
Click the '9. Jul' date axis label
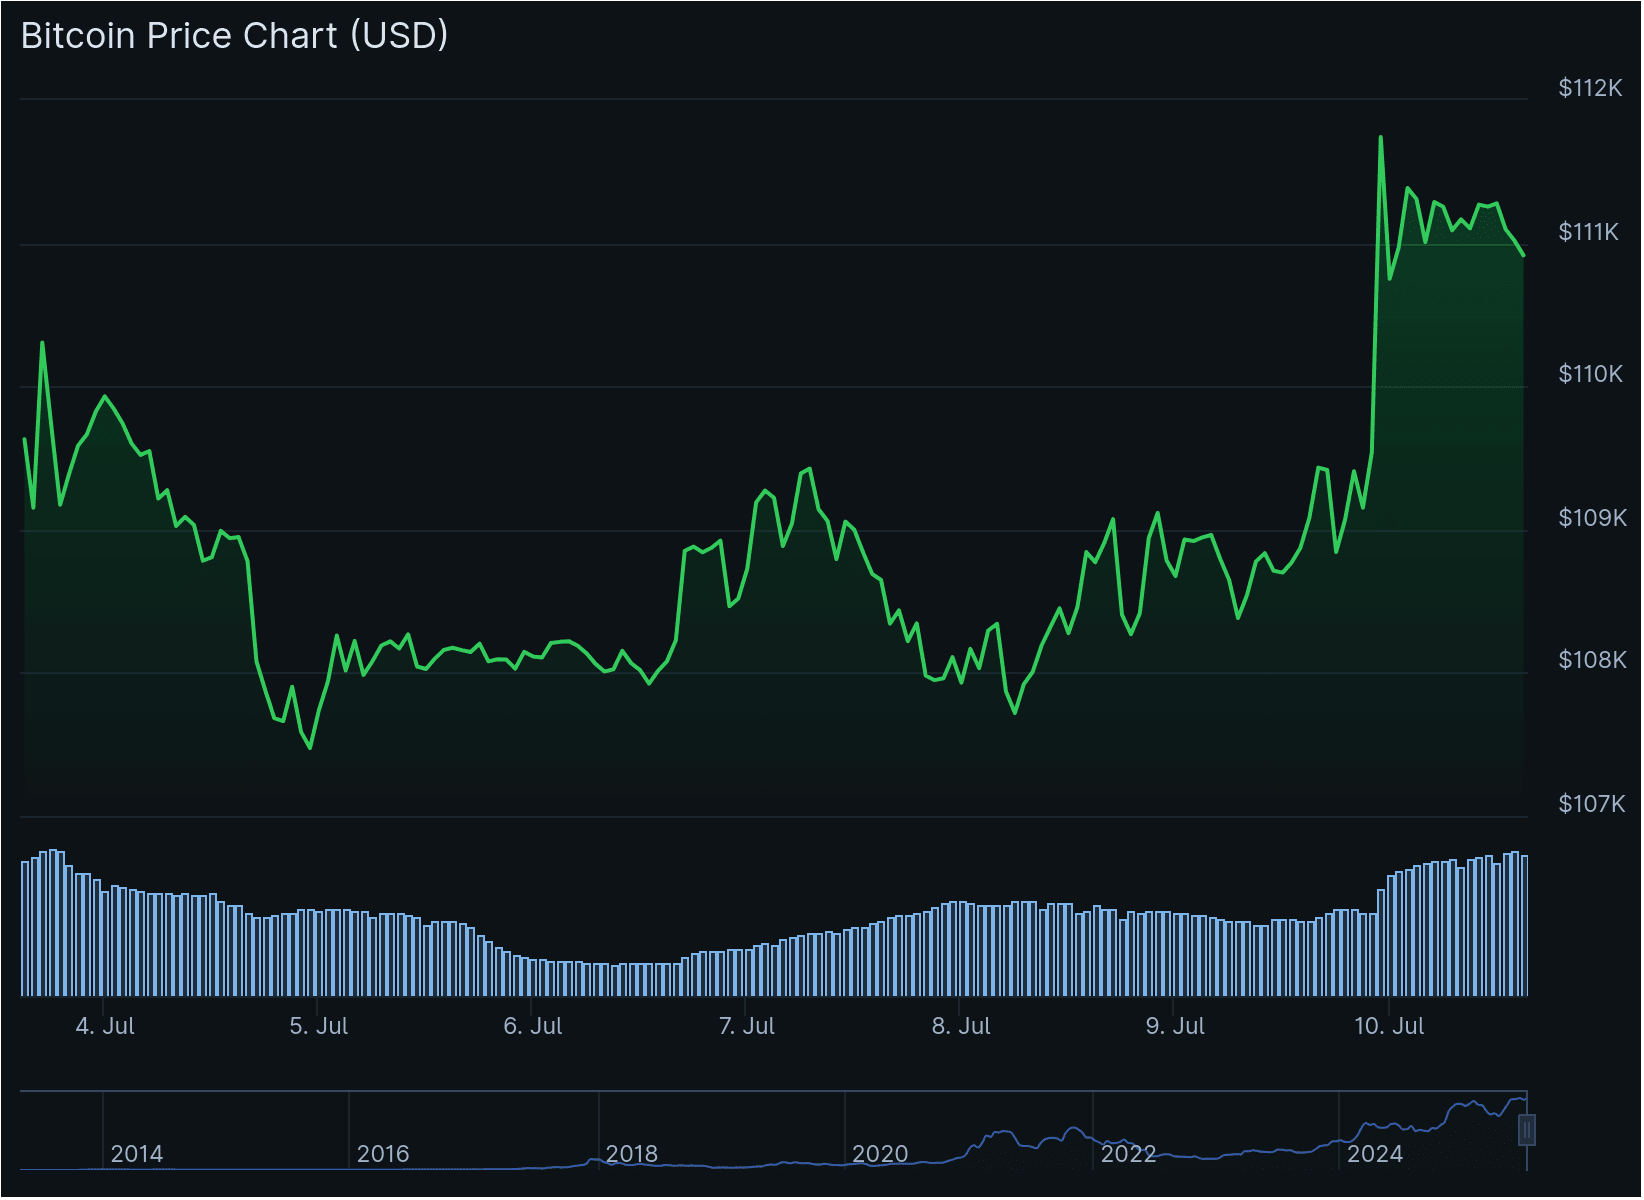(1175, 1026)
